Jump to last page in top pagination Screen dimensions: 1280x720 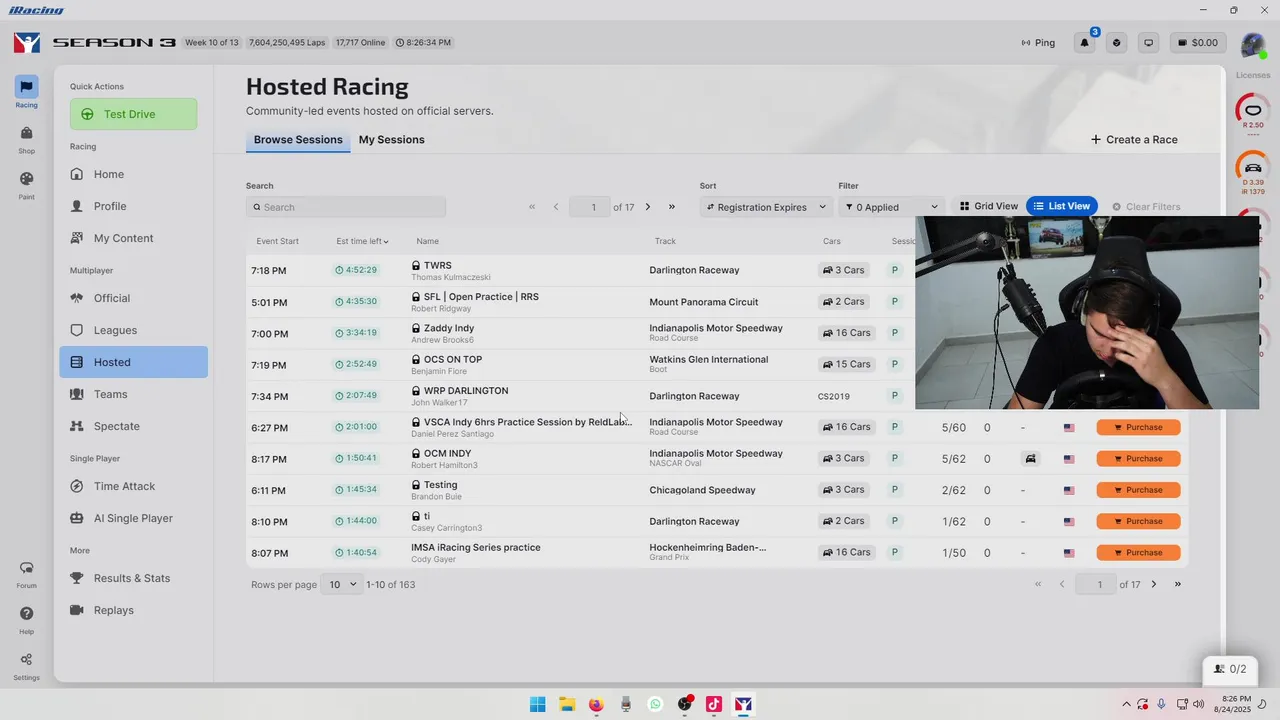tap(672, 207)
